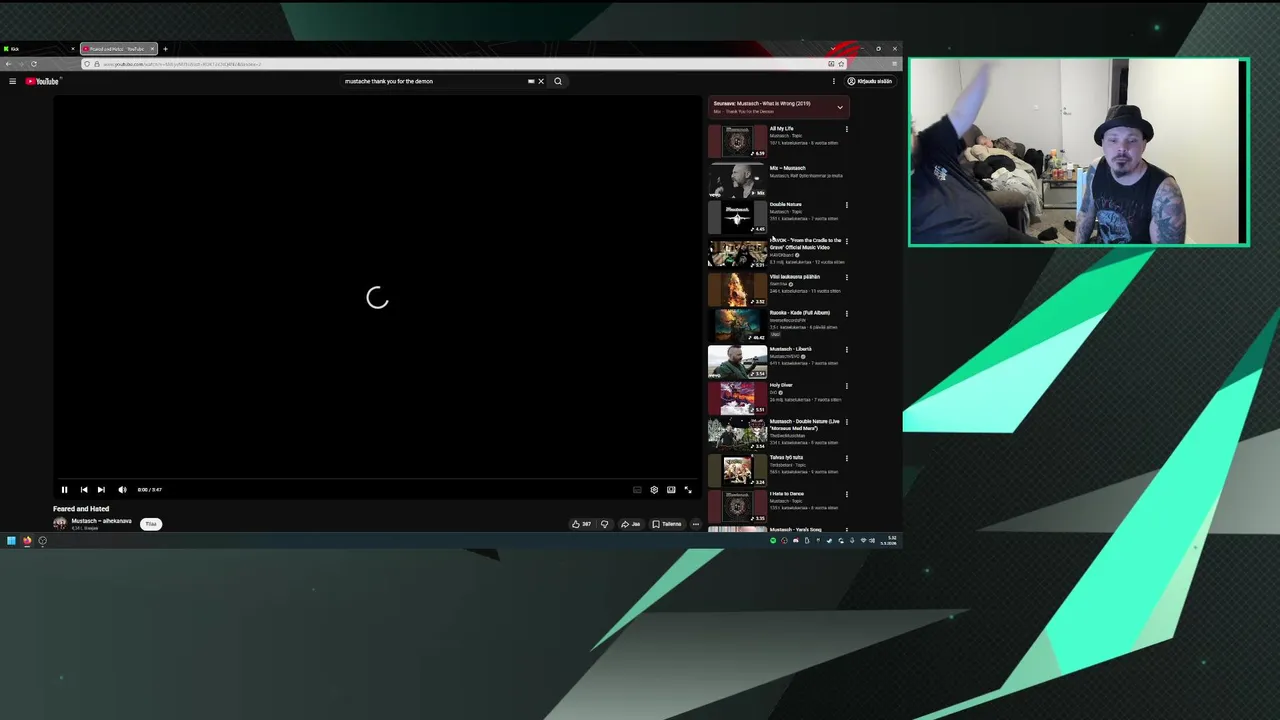Open the Mix – Mustasch thumbnail
The height and width of the screenshot is (720, 1280).
(x=737, y=181)
